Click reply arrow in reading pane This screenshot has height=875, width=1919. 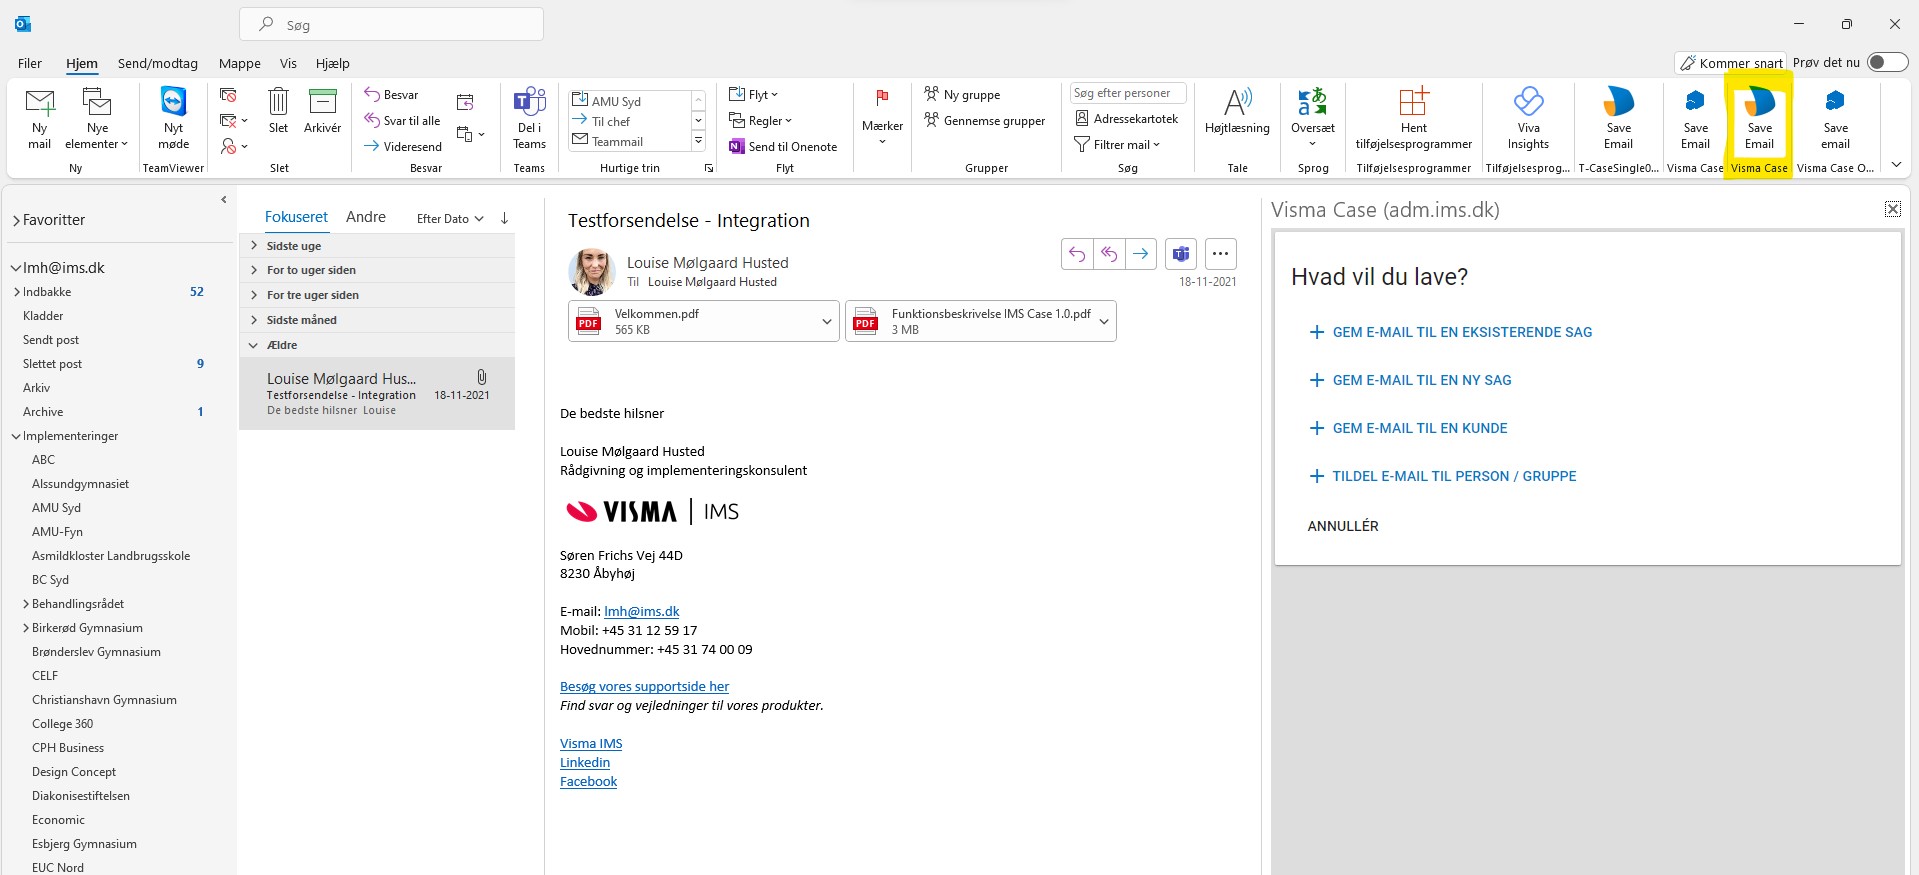[x=1077, y=254]
